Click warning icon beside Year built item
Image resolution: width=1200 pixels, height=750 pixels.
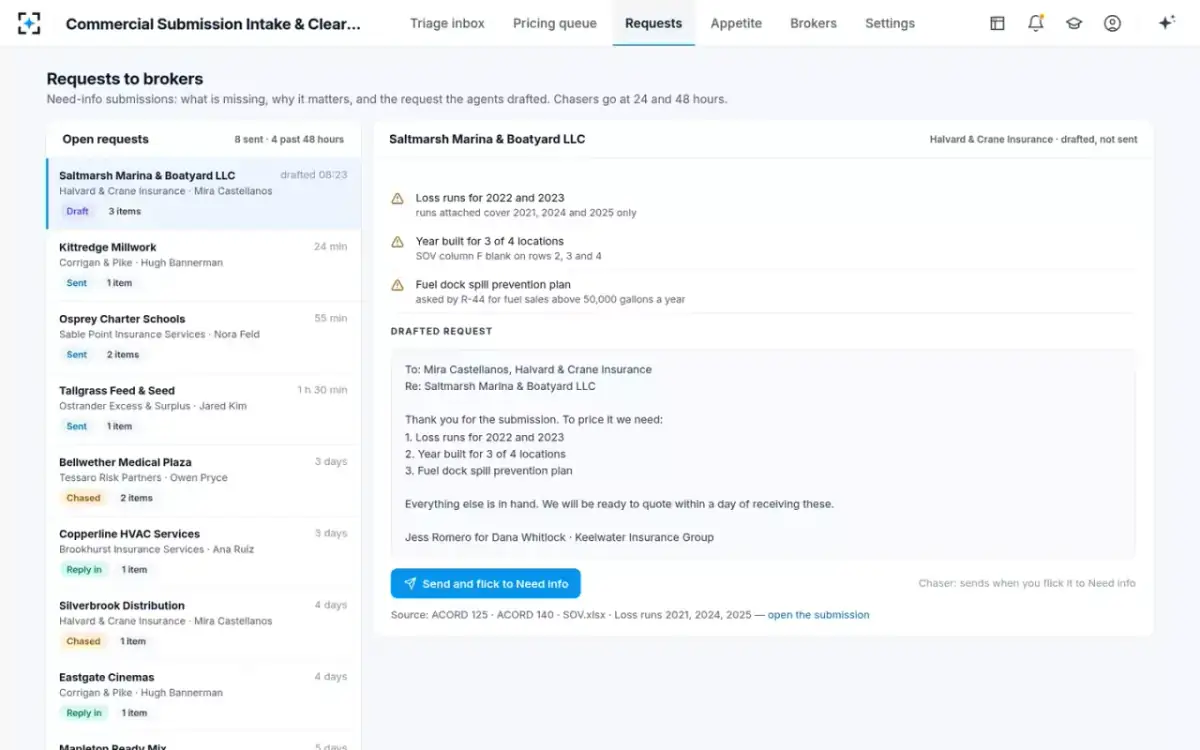(397, 242)
